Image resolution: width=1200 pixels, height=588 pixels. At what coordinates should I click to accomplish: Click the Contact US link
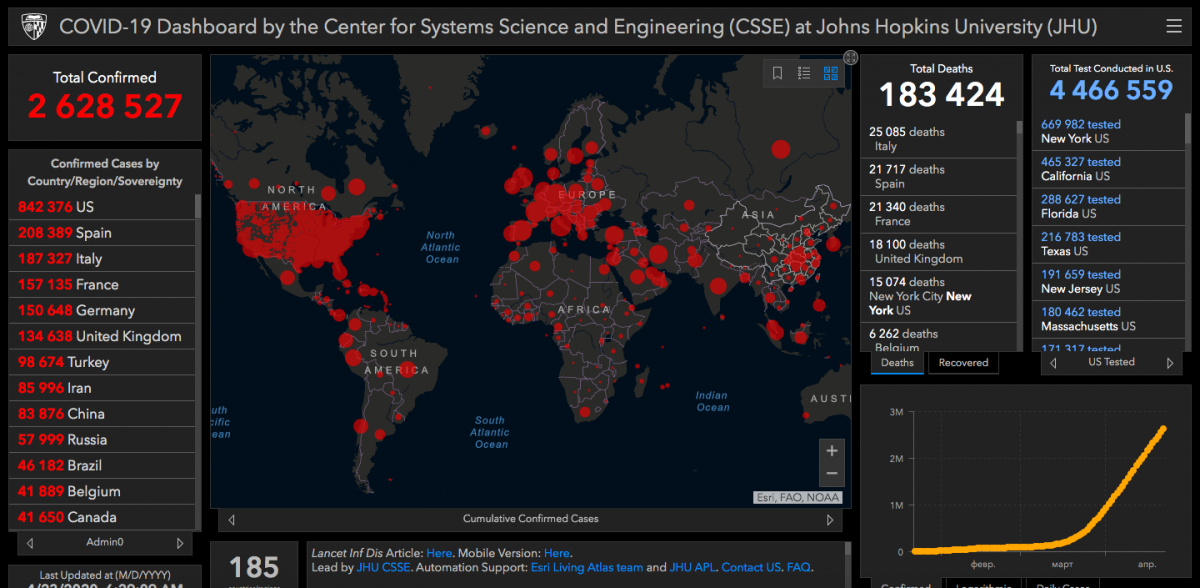coord(750,568)
